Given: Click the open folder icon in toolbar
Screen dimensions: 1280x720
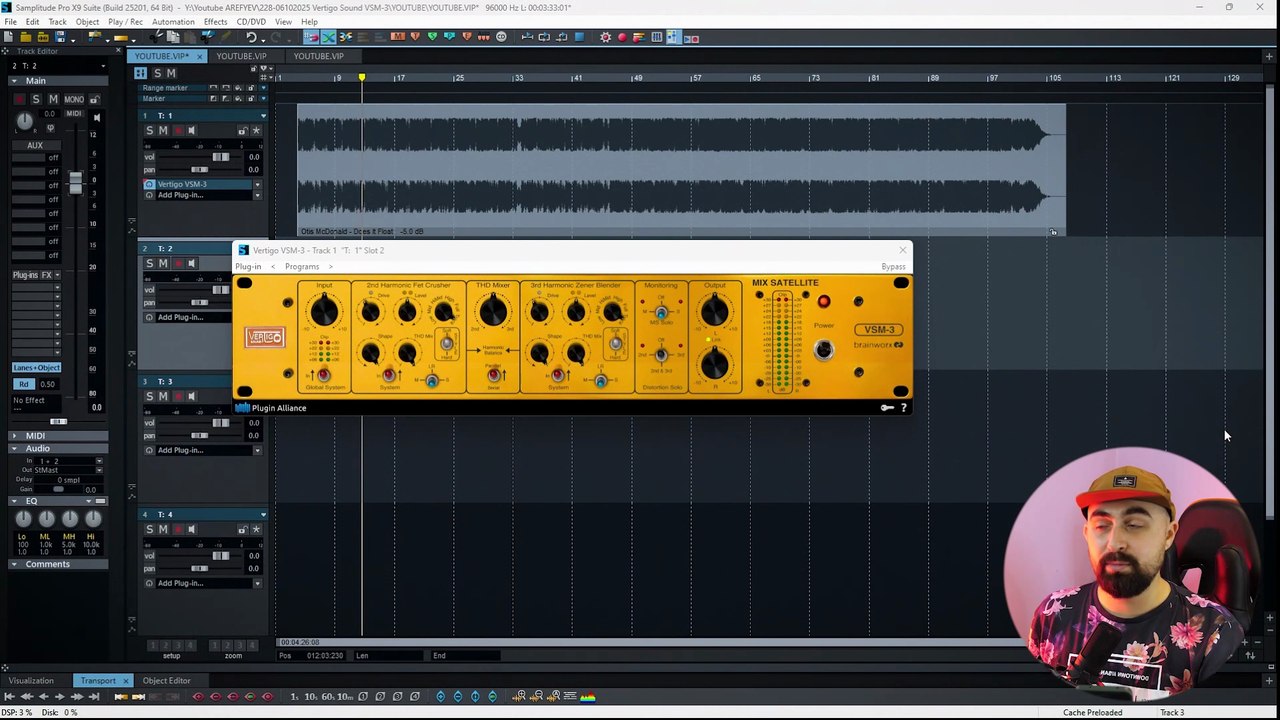Looking at the screenshot, I should (25, 37).
